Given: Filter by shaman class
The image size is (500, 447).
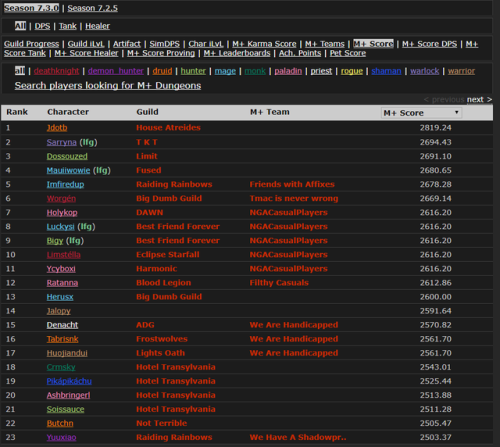Looking at the screenshot, I should pos(386,71).
